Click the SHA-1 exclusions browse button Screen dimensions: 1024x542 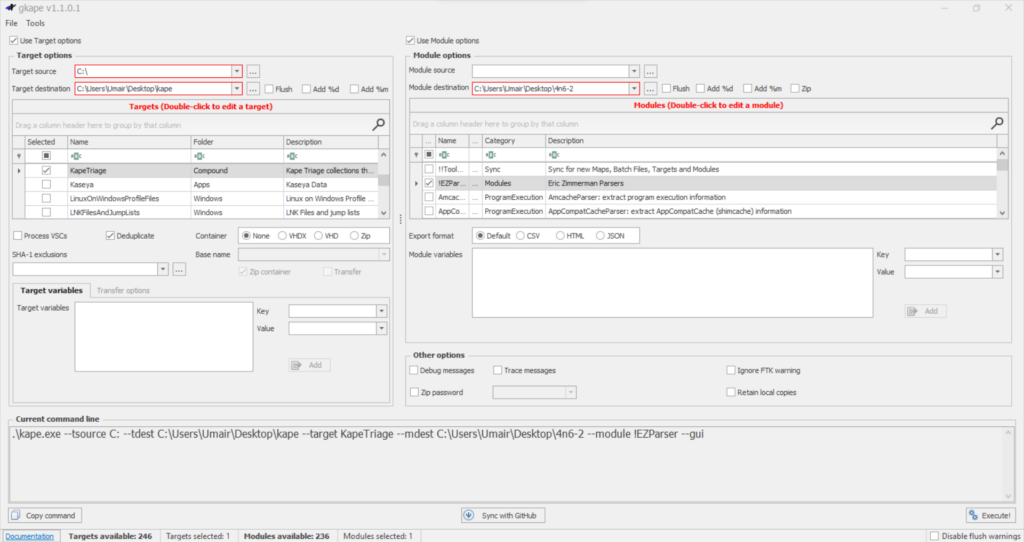click(x=179, y=269)
